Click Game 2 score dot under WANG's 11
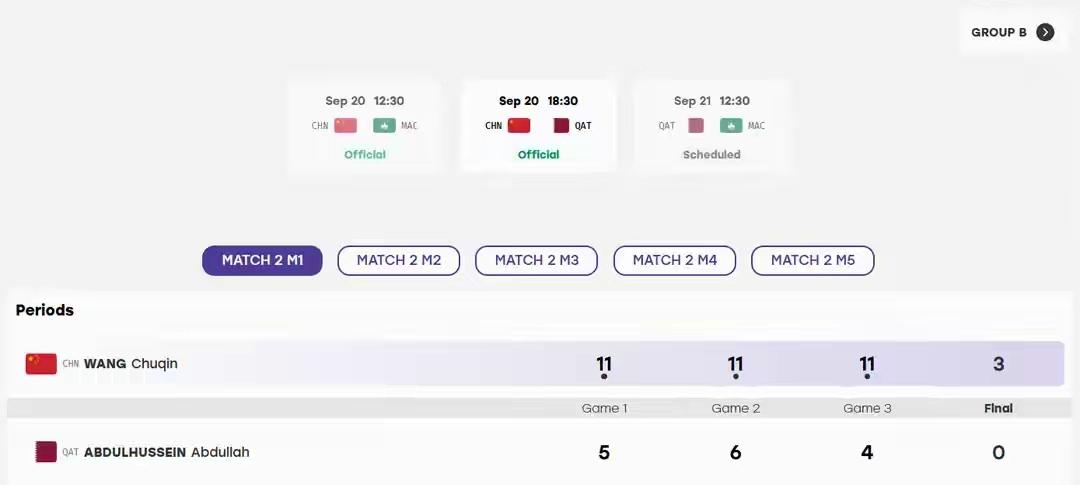The height and width of the screenshot is (485, 1080). [736, 377]
